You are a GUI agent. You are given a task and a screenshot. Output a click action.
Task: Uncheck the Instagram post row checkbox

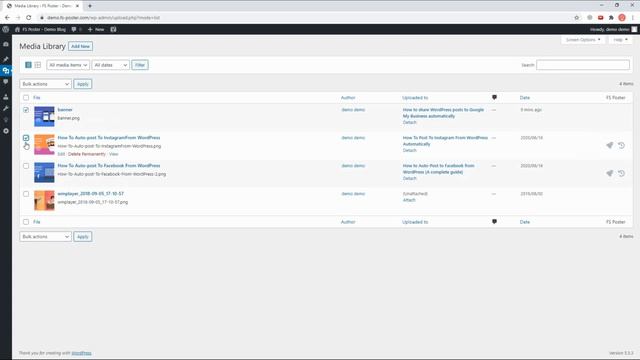click(x=26, y=138)
